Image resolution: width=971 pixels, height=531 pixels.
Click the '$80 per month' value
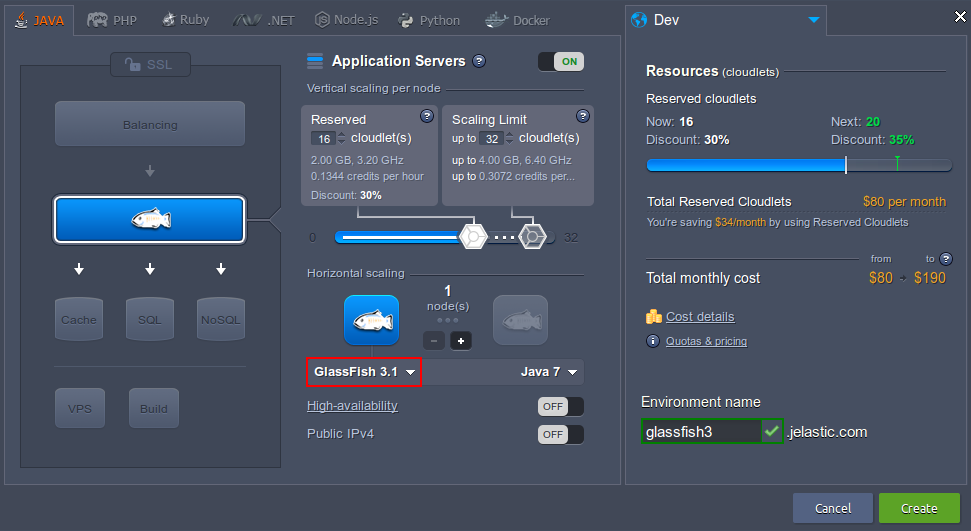[904, 201]
